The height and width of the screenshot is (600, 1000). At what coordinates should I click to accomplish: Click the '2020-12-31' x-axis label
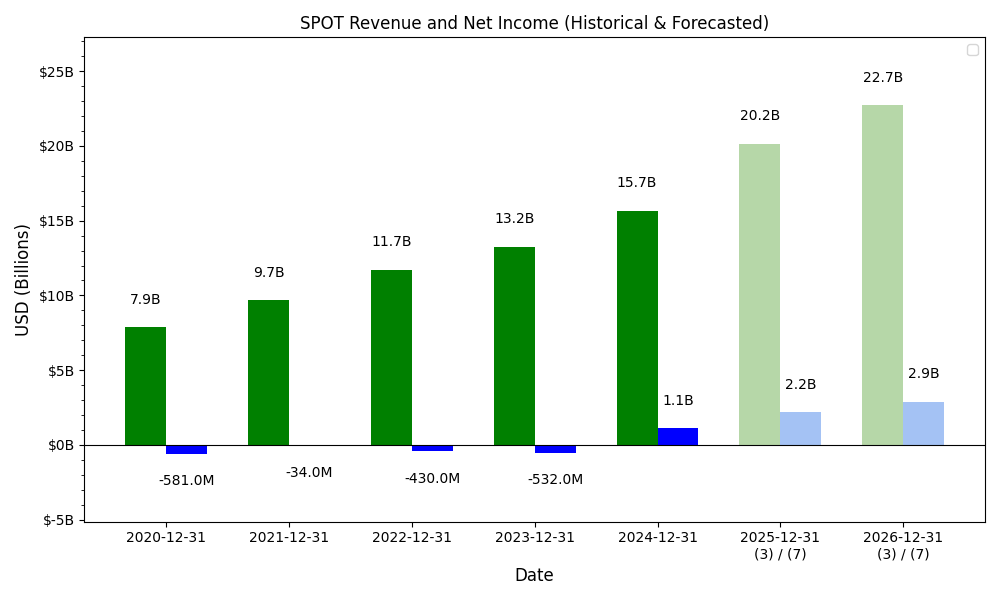pyautogui.click(x=166, y=538)
